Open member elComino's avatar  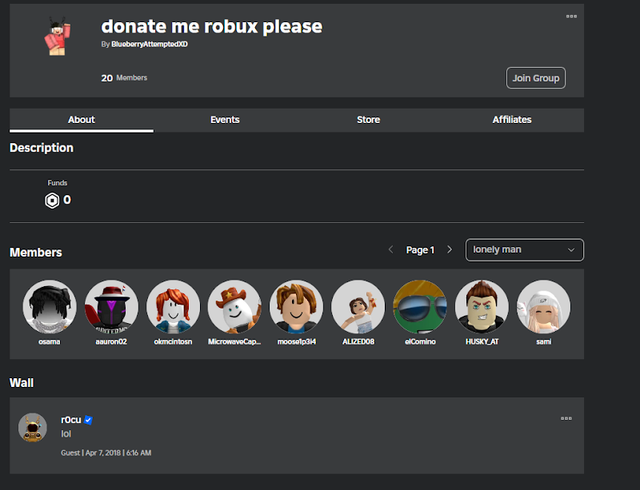point(420,307)
